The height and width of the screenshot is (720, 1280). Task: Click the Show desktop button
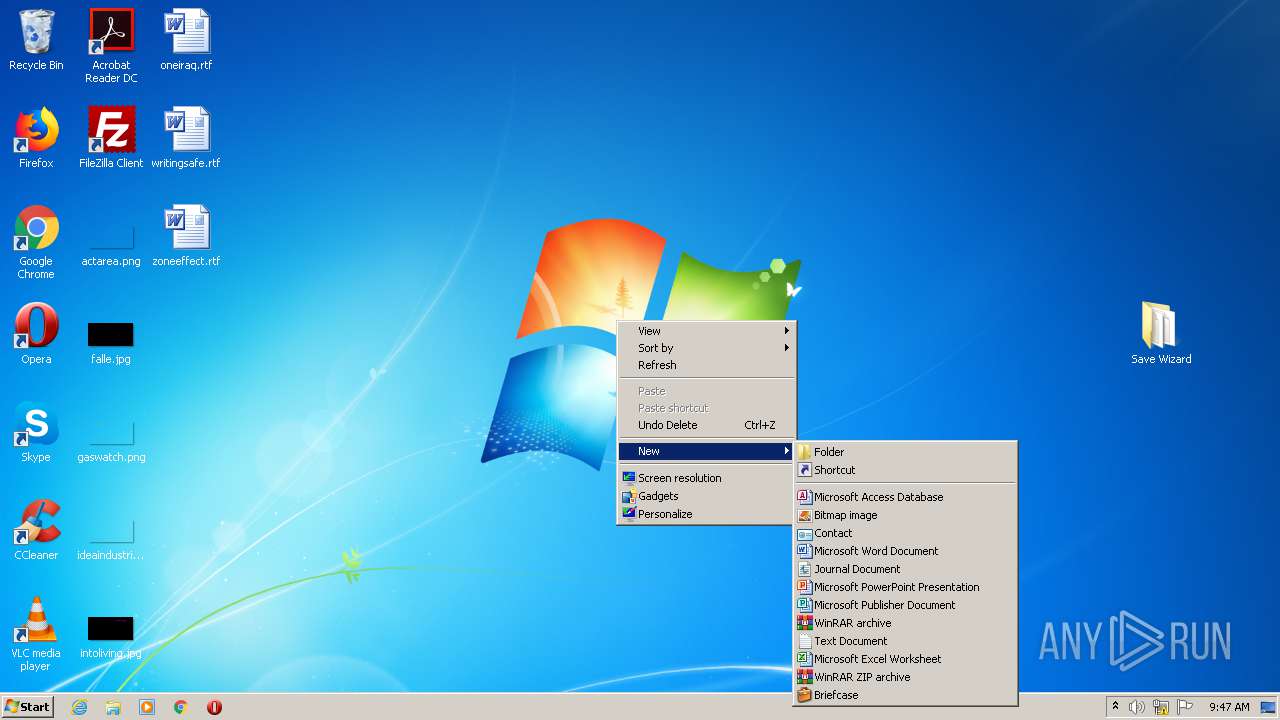tap(1268, 707)
